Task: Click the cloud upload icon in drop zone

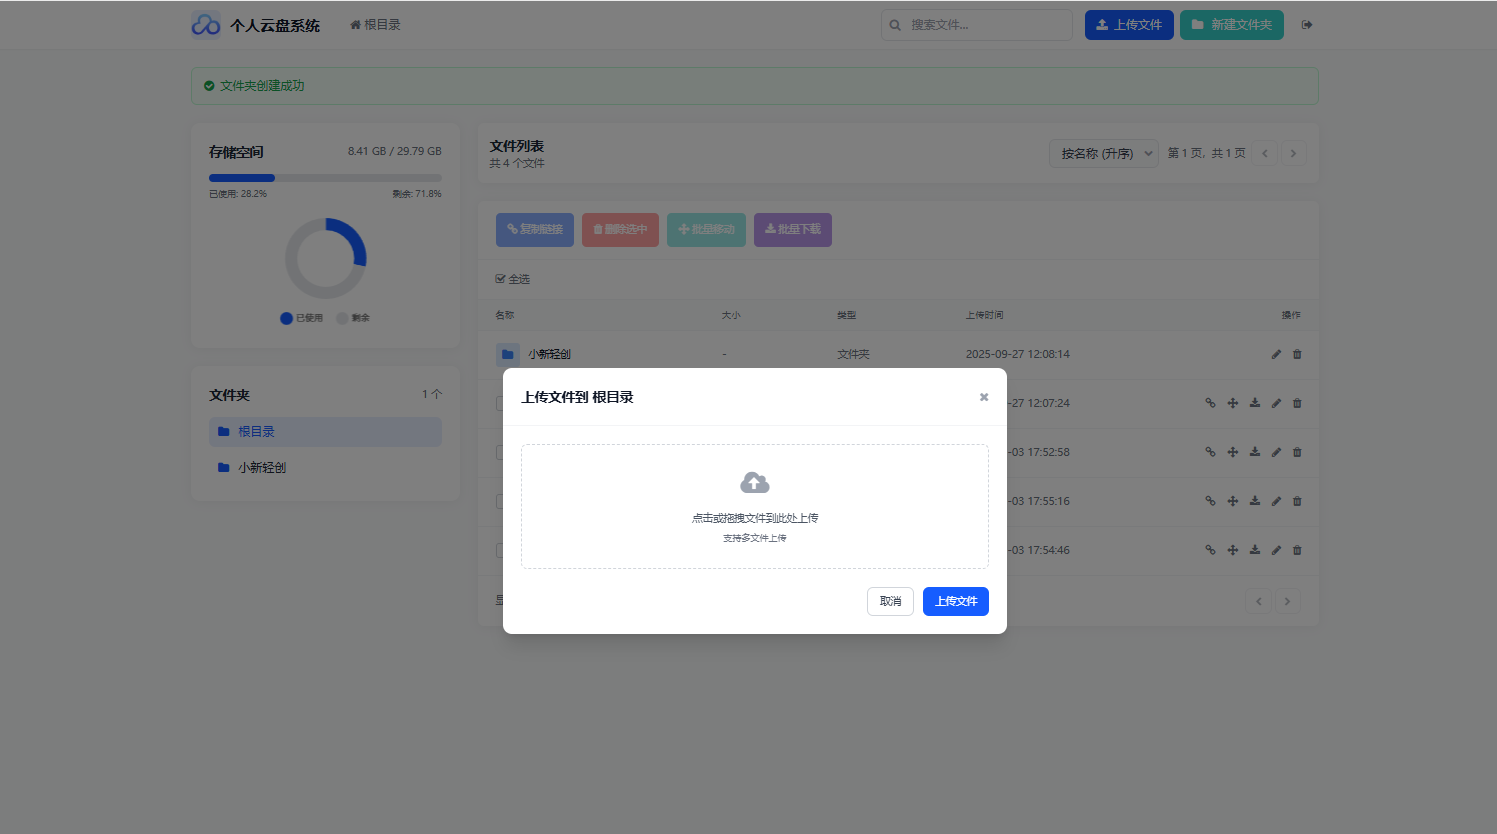Action: (754, 483)
